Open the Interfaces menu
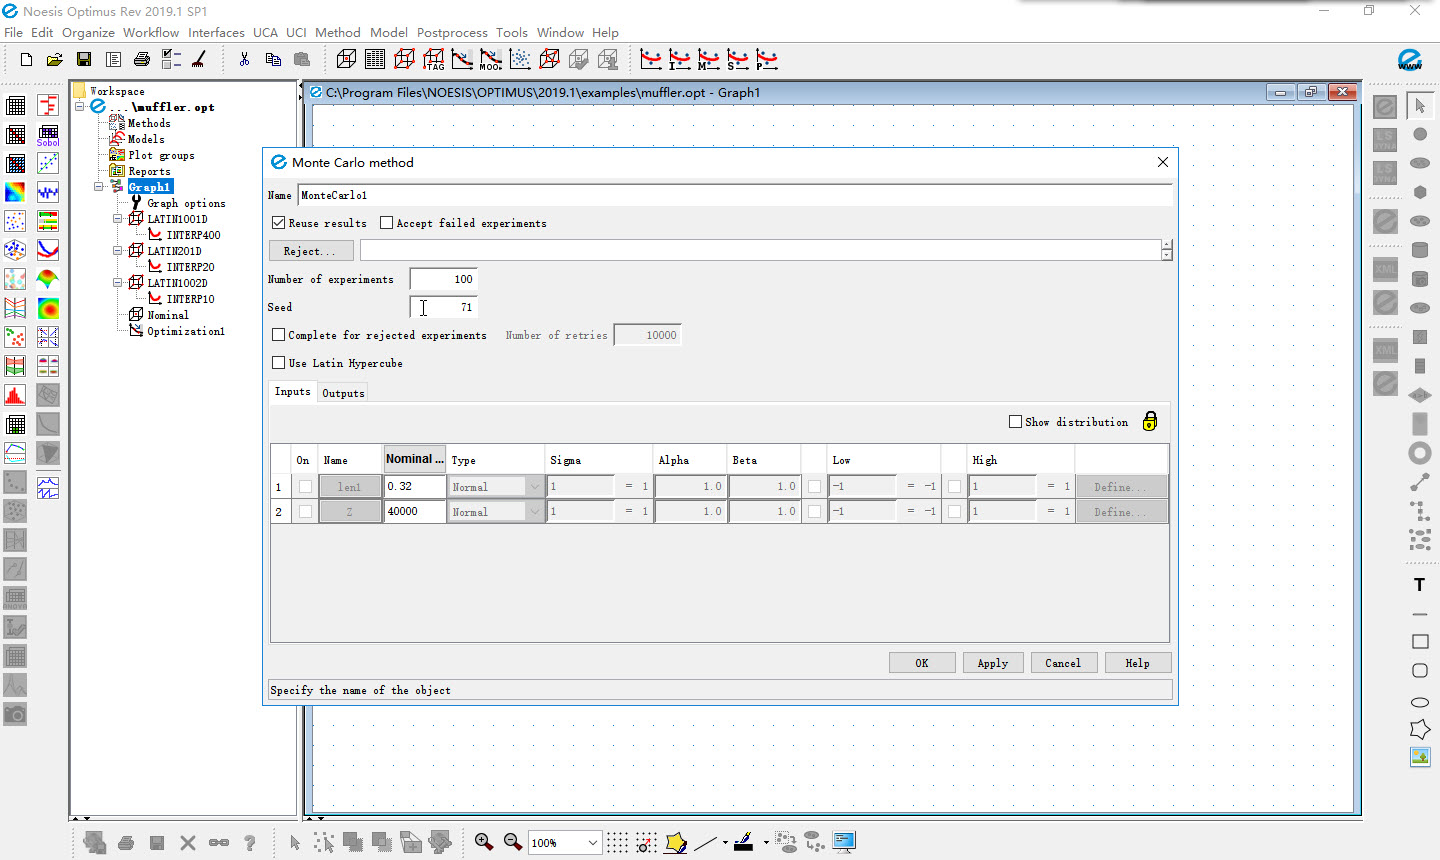Image resolution: width=1440 pixels, height=860 pixels. click(216, 32)
